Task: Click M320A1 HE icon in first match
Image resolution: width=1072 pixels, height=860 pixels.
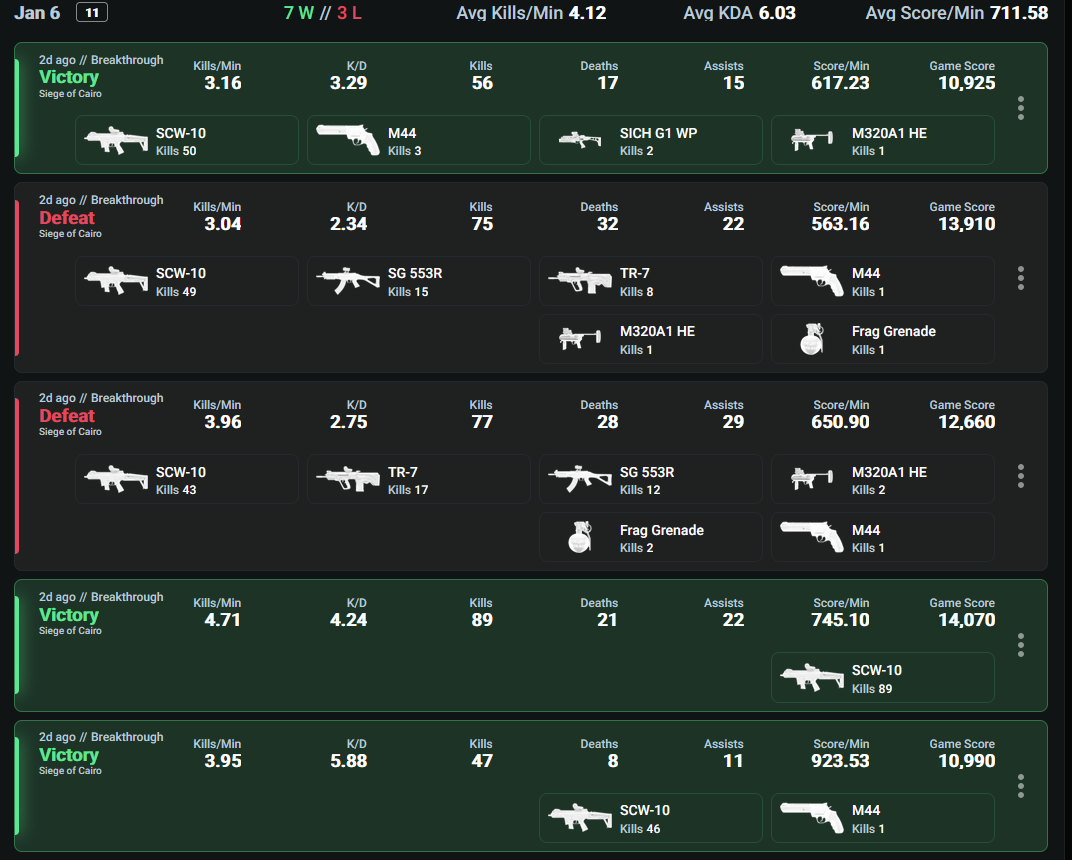Action: click(x=812, y=140)
